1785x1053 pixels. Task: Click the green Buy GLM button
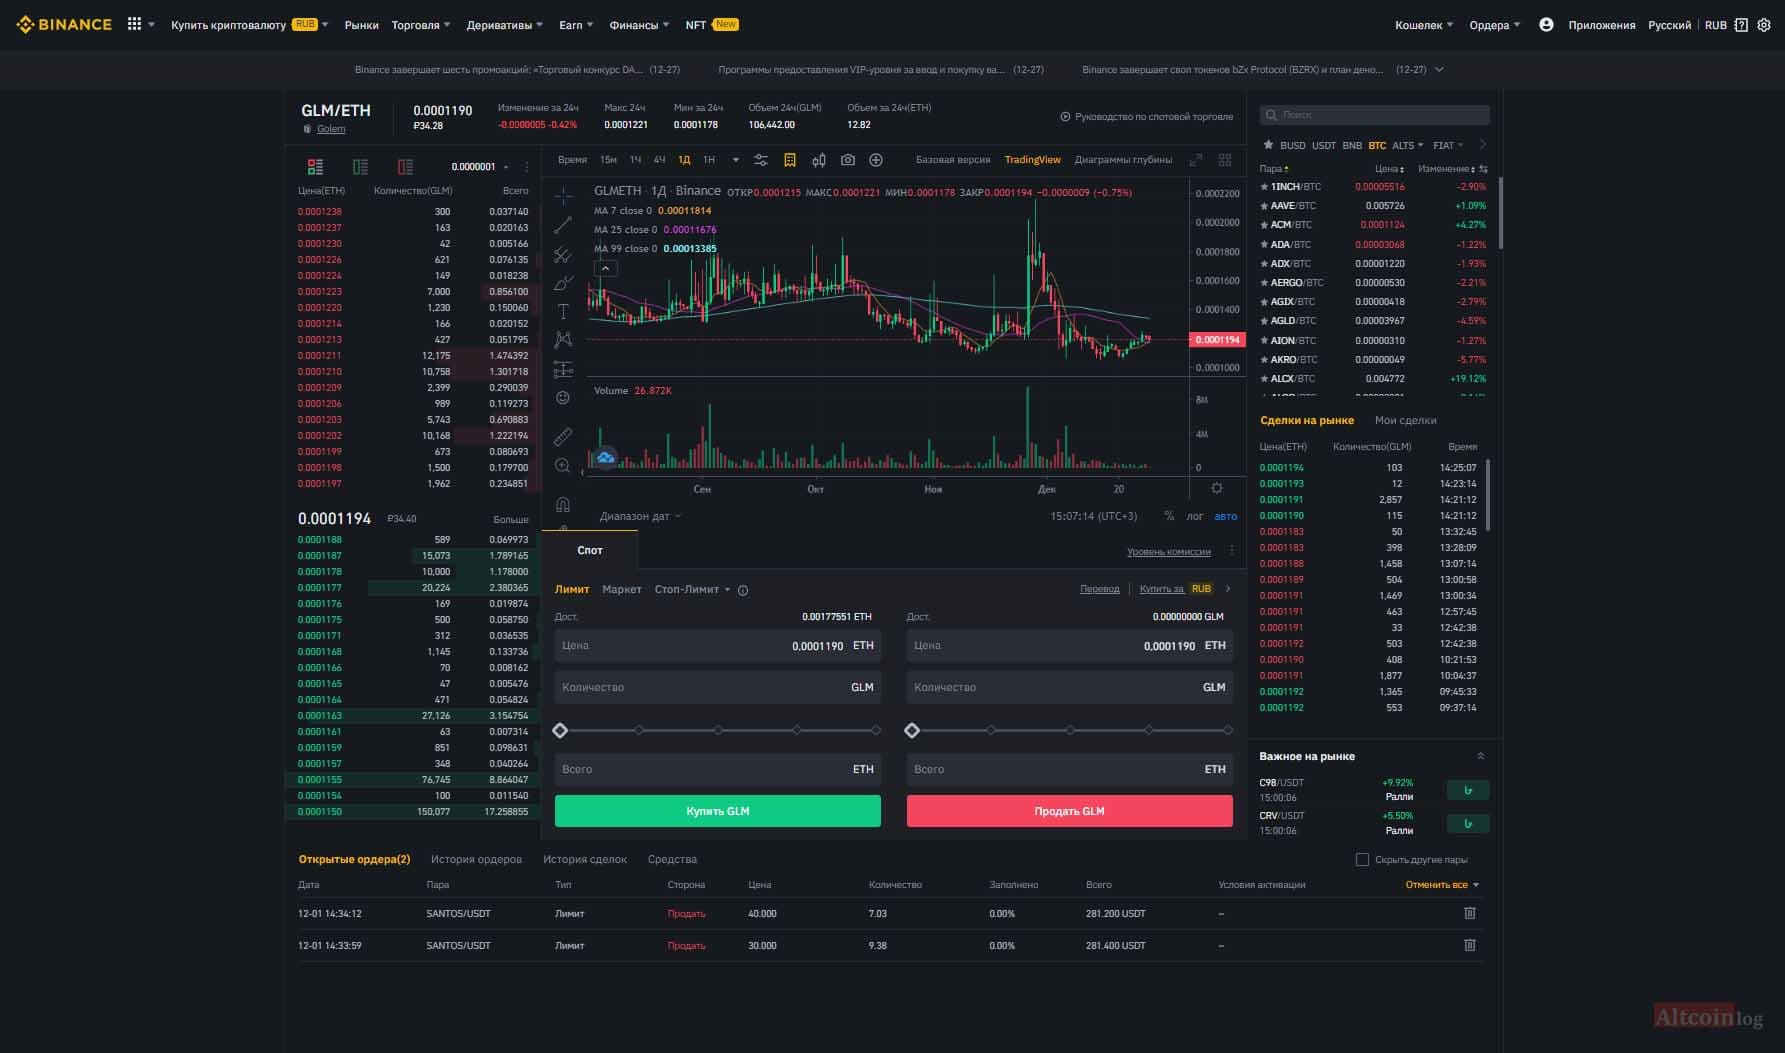tap(718, 811)
